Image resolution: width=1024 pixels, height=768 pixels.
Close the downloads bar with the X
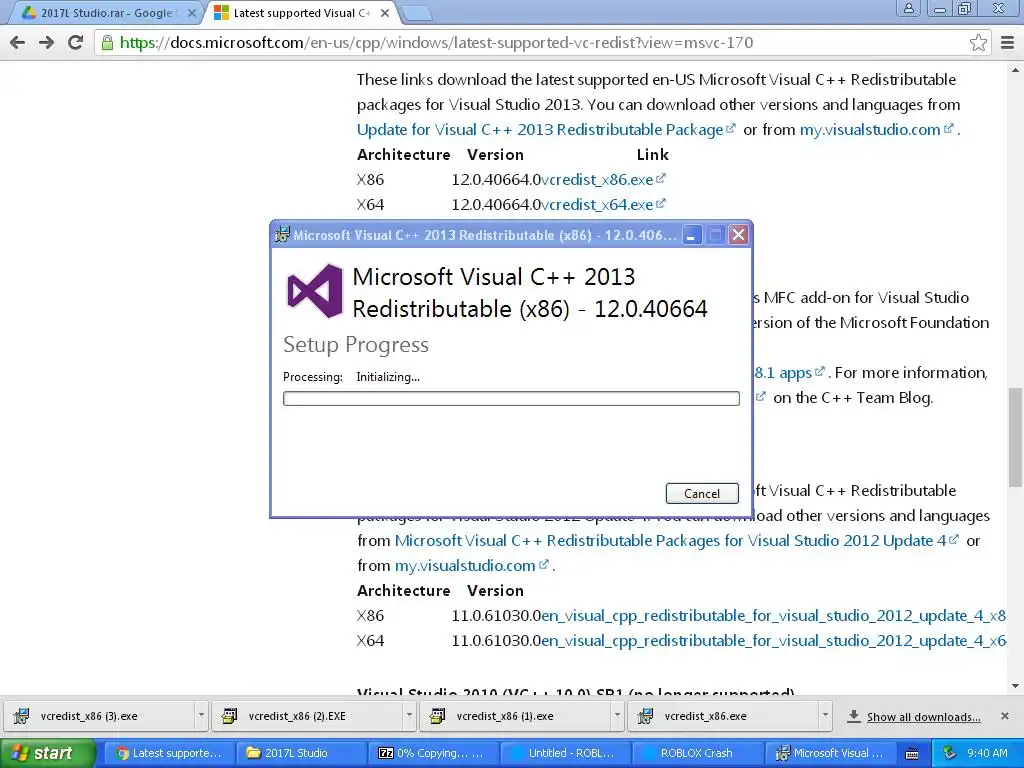[x=1005, y=716]
